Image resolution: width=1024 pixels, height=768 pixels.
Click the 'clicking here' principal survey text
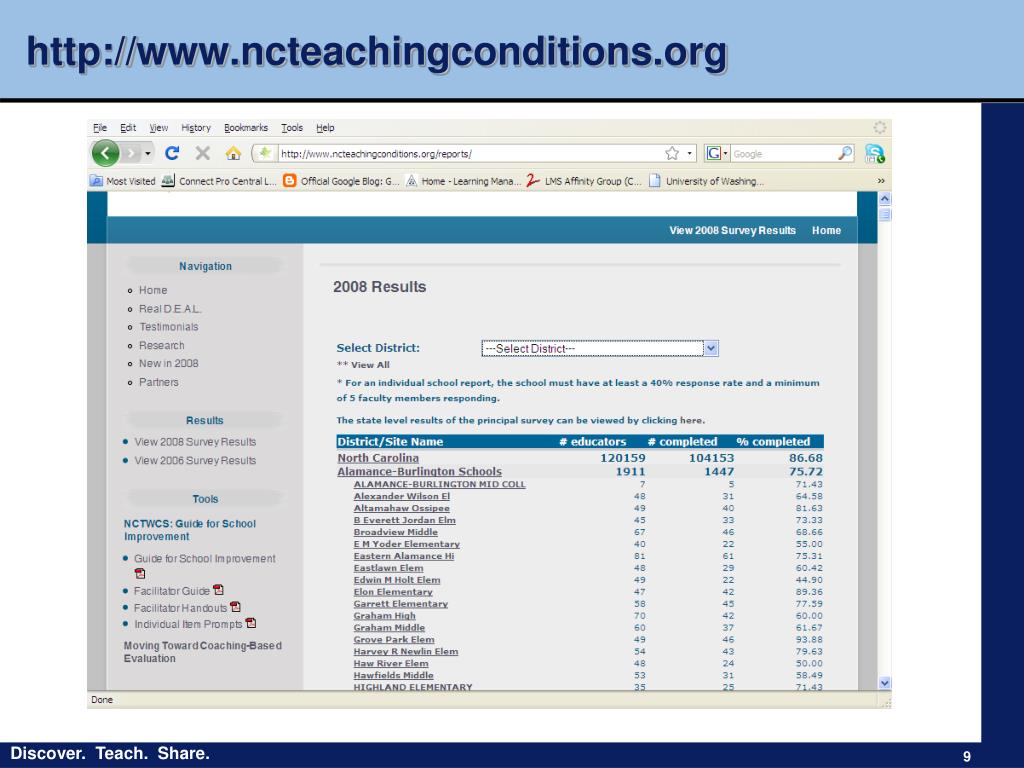[673, 421]
